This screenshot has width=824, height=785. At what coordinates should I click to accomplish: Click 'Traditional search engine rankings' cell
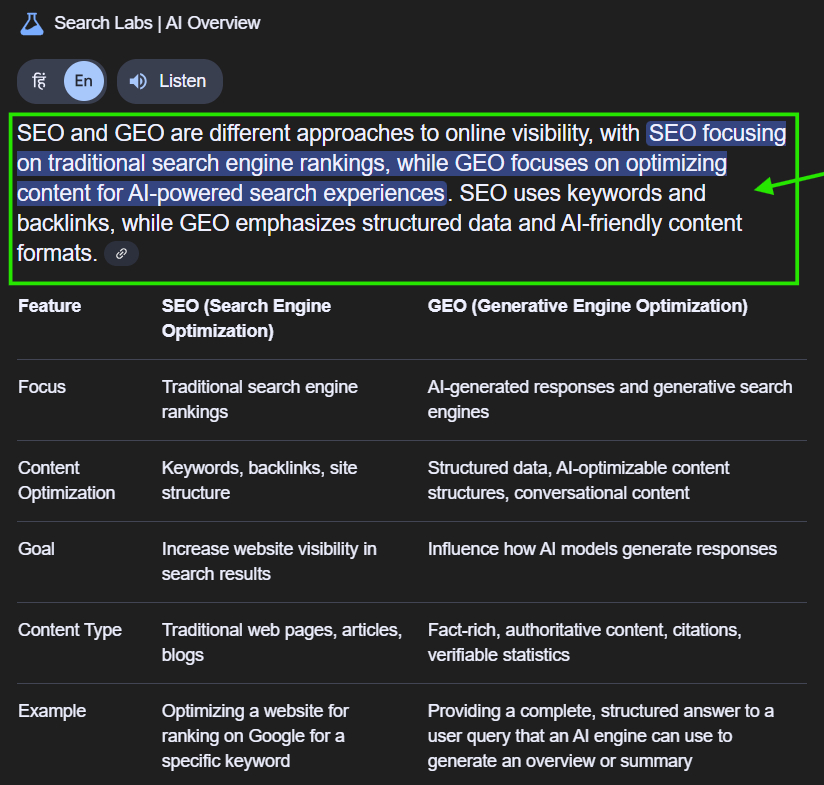coord(260,399)
